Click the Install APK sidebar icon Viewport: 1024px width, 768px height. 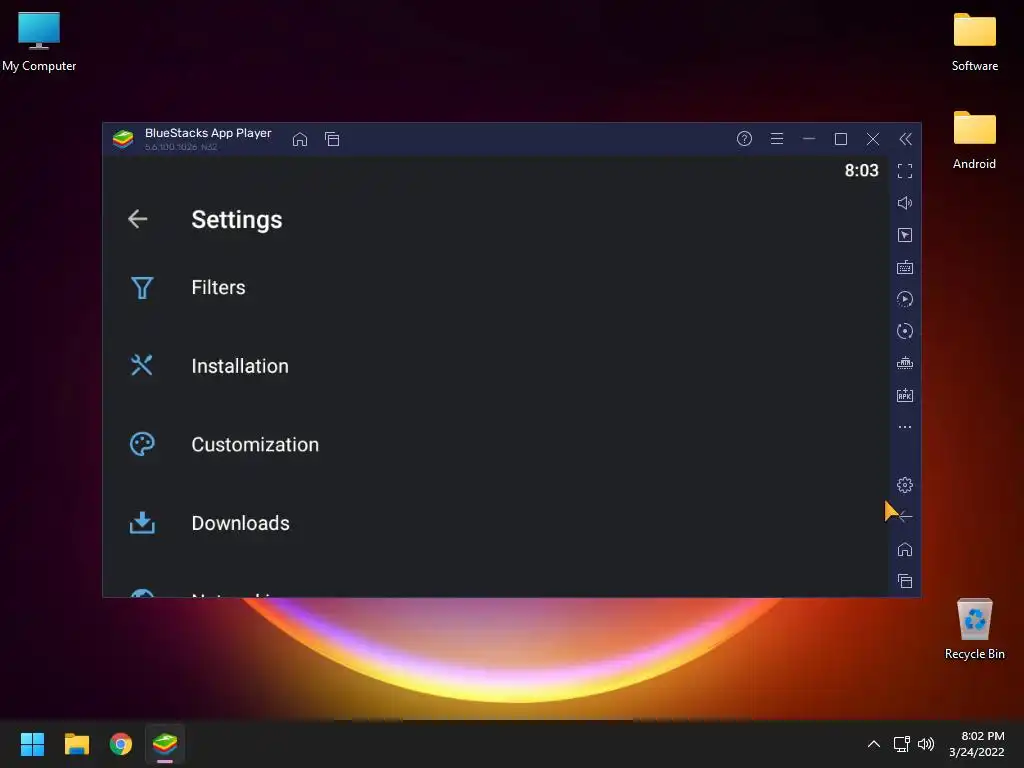coord(904,395)
